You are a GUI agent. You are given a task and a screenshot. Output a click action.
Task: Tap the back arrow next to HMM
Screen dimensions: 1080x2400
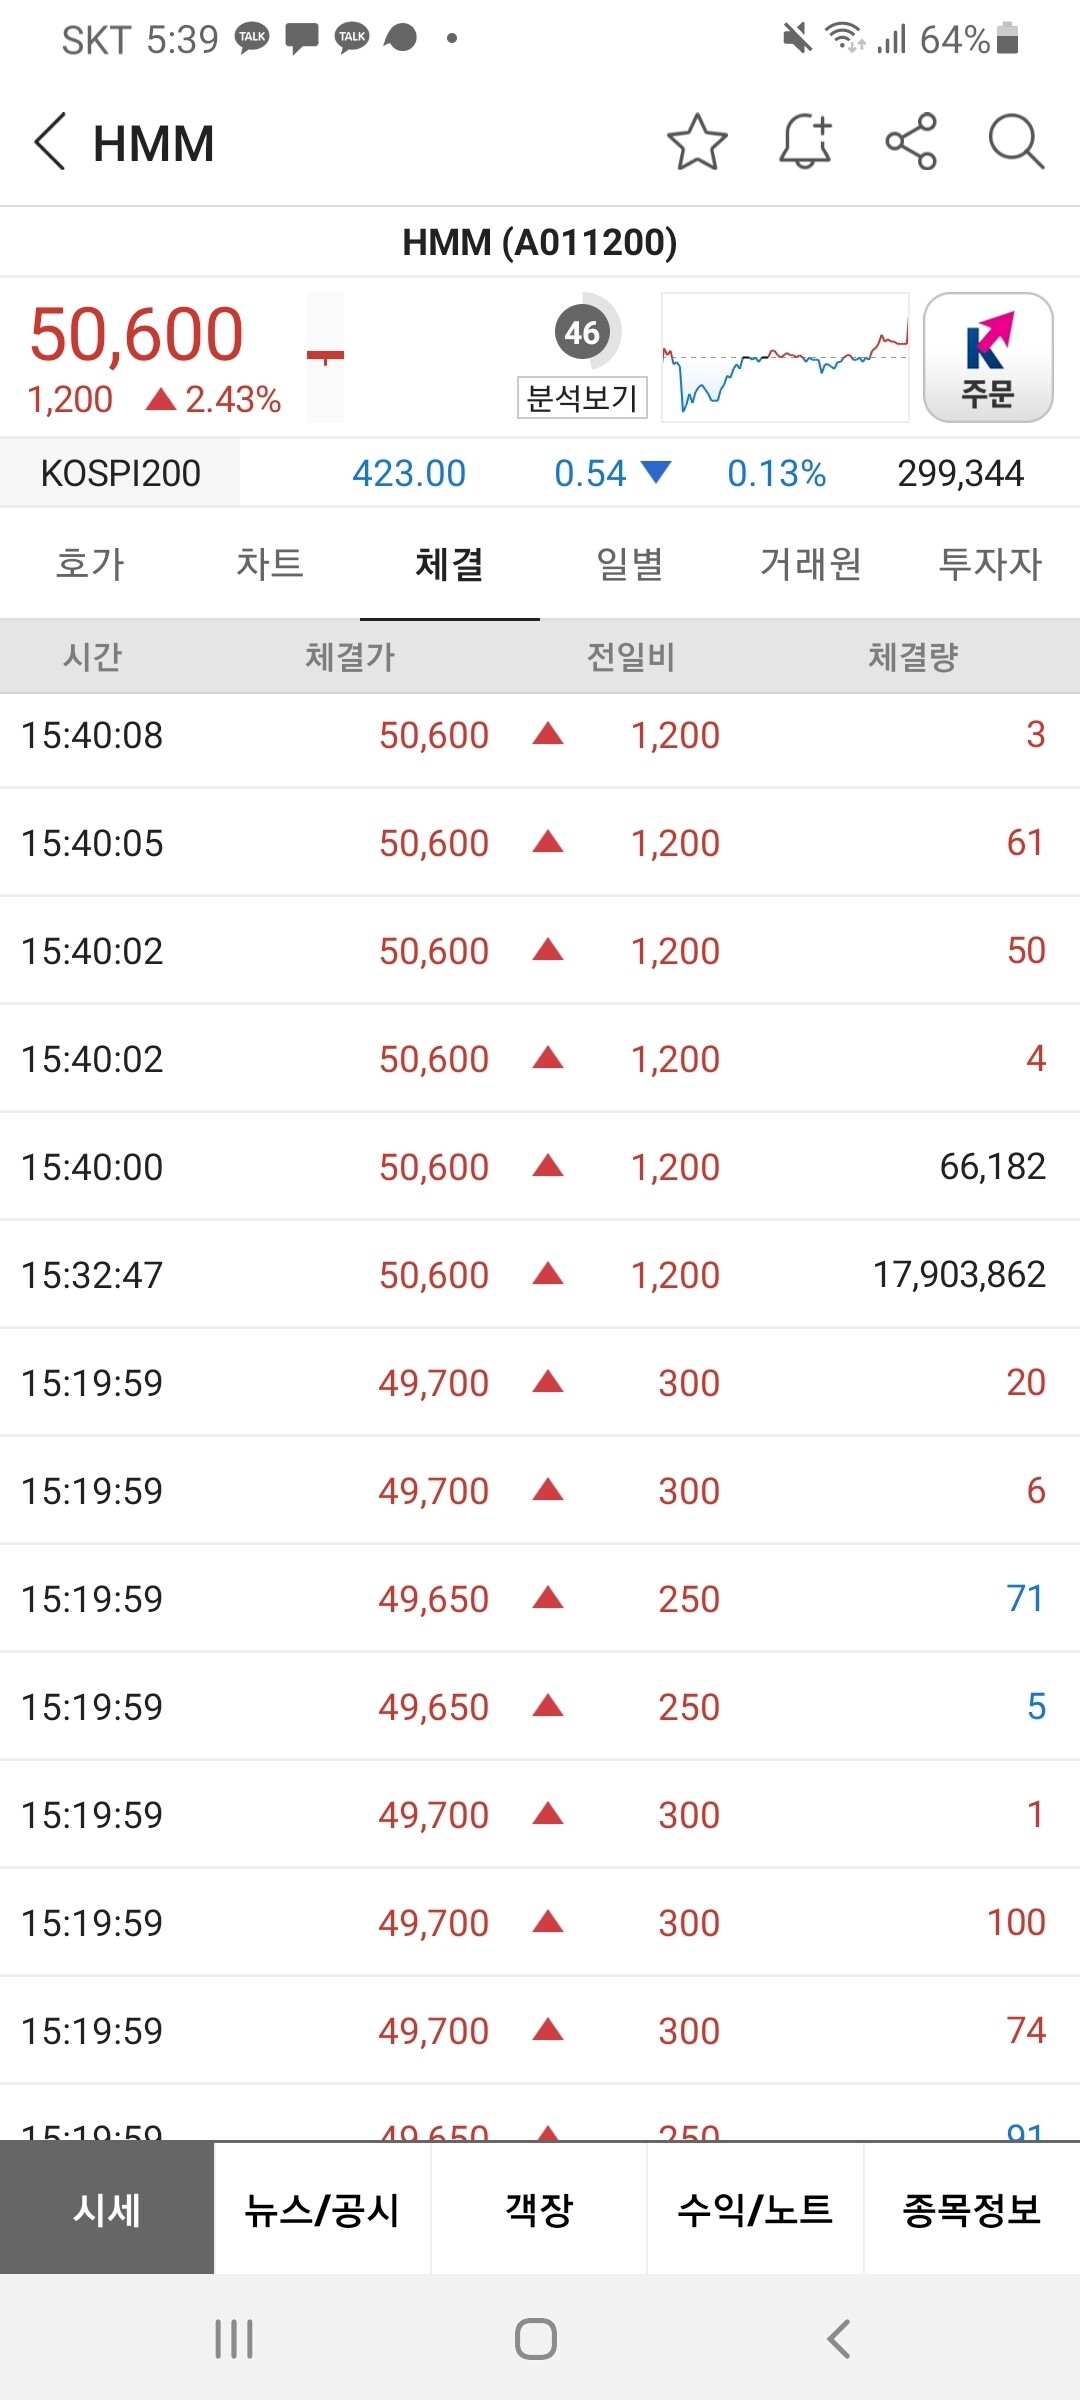tap(50, 142)
